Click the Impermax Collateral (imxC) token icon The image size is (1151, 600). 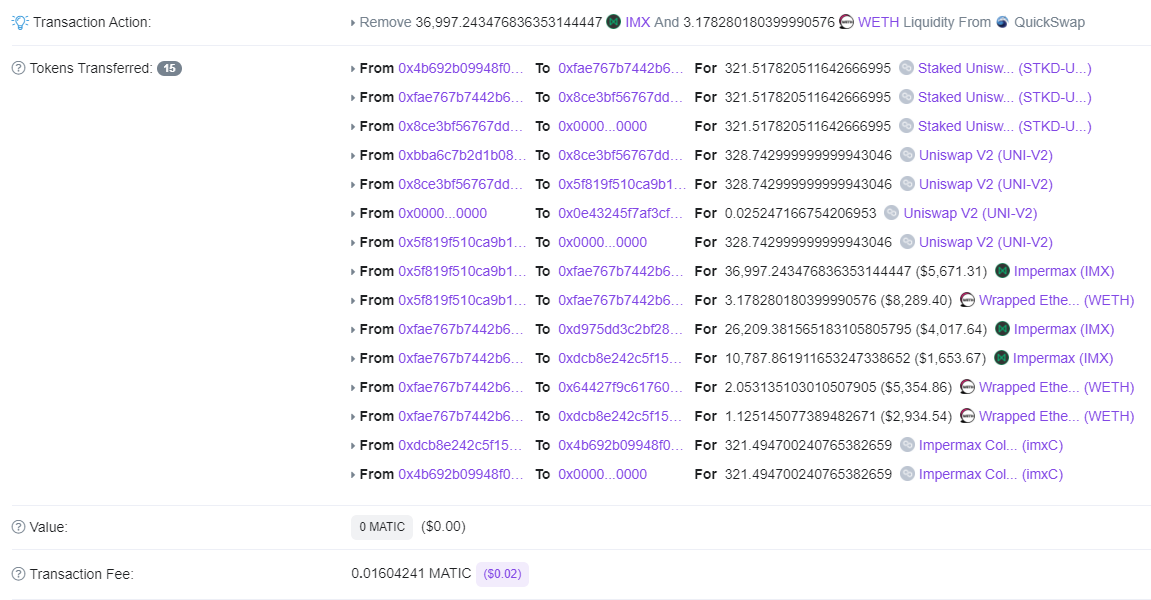(x=907, y=445)
